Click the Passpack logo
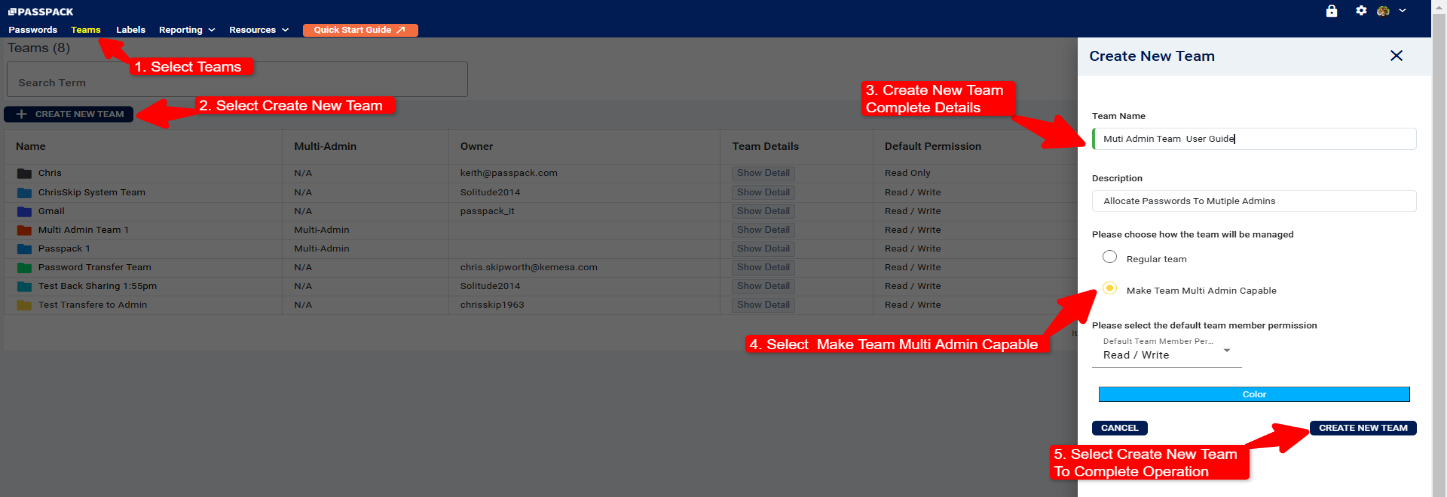 [40, 12]
